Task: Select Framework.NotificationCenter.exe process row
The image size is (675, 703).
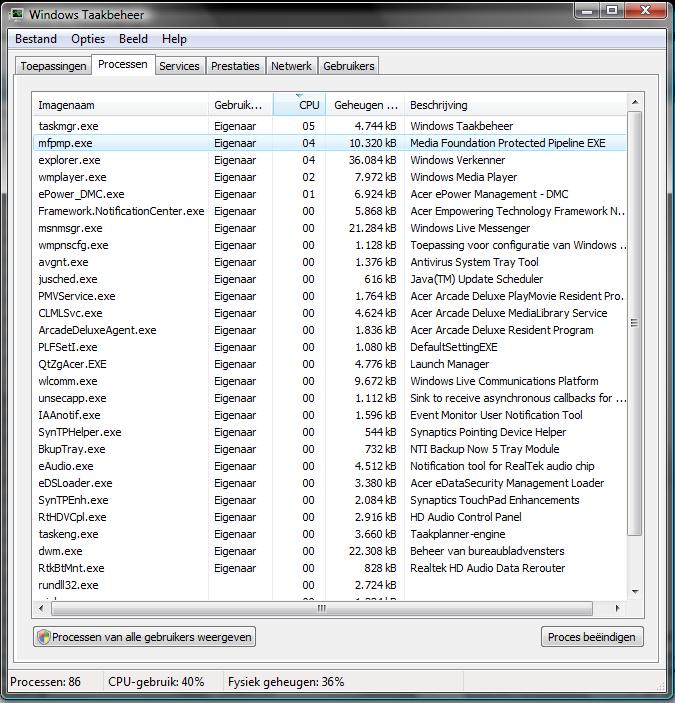Action: point(329,211)
